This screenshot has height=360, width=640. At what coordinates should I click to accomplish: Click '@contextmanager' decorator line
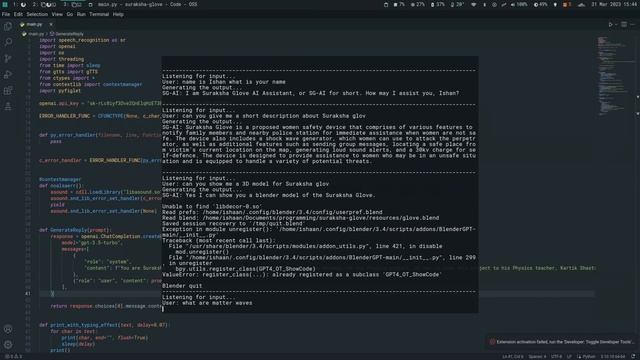click(60, 180)
